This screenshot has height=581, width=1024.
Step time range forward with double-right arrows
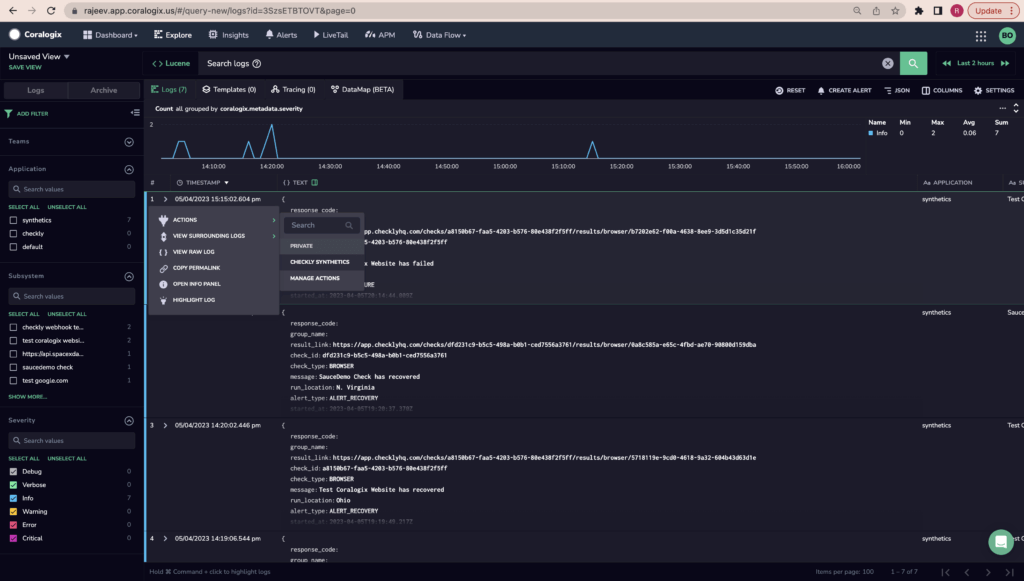[x=1005, y=63]
